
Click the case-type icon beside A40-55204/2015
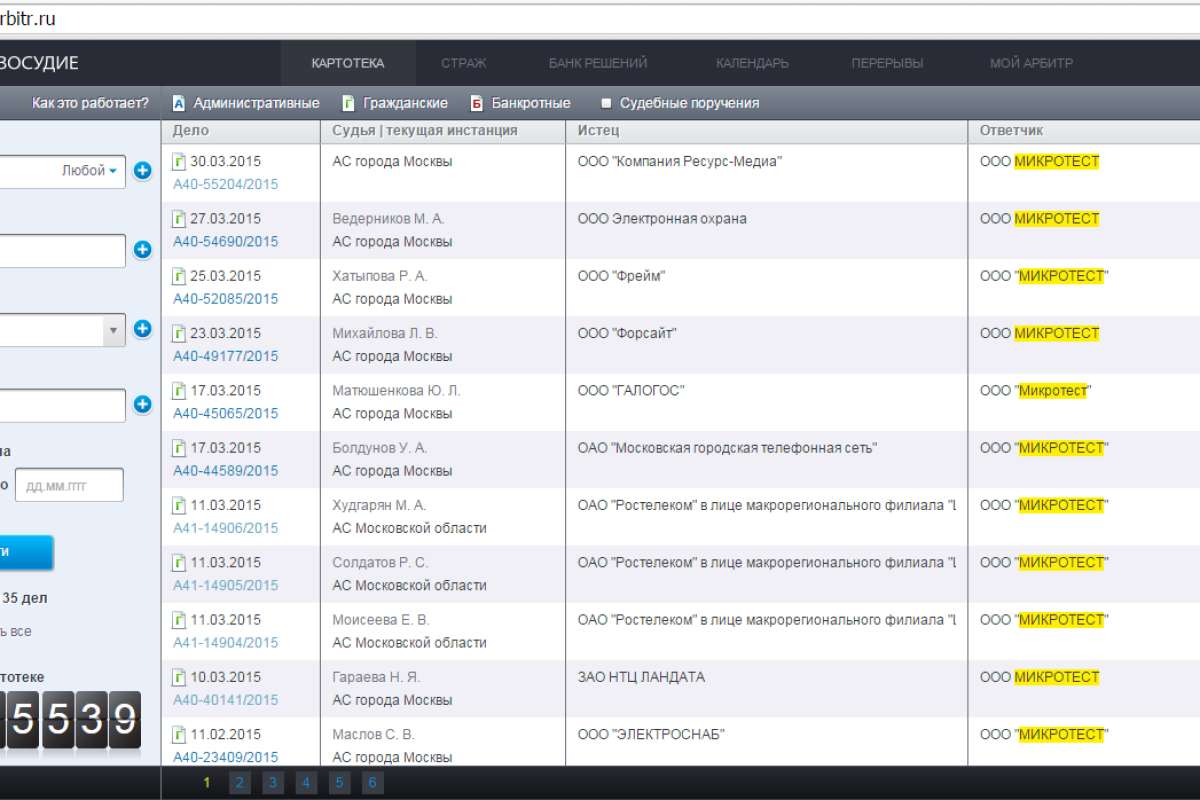[x=179, y=162]
